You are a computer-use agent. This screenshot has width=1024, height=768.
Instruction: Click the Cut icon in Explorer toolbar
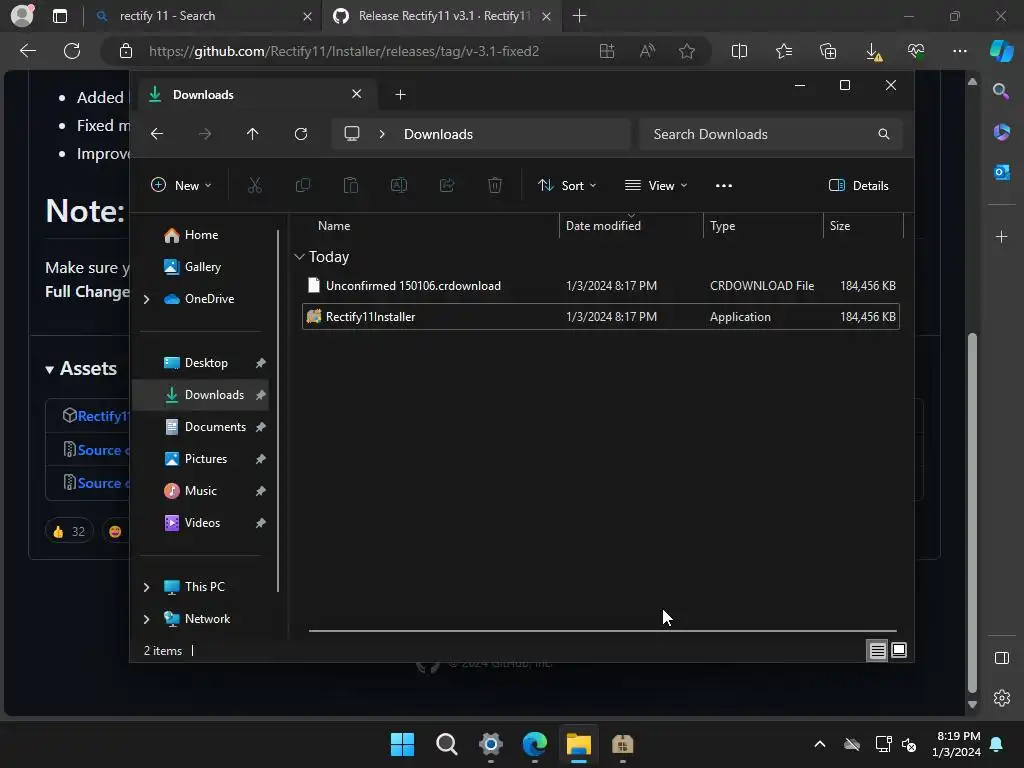[x=255, y=185]
